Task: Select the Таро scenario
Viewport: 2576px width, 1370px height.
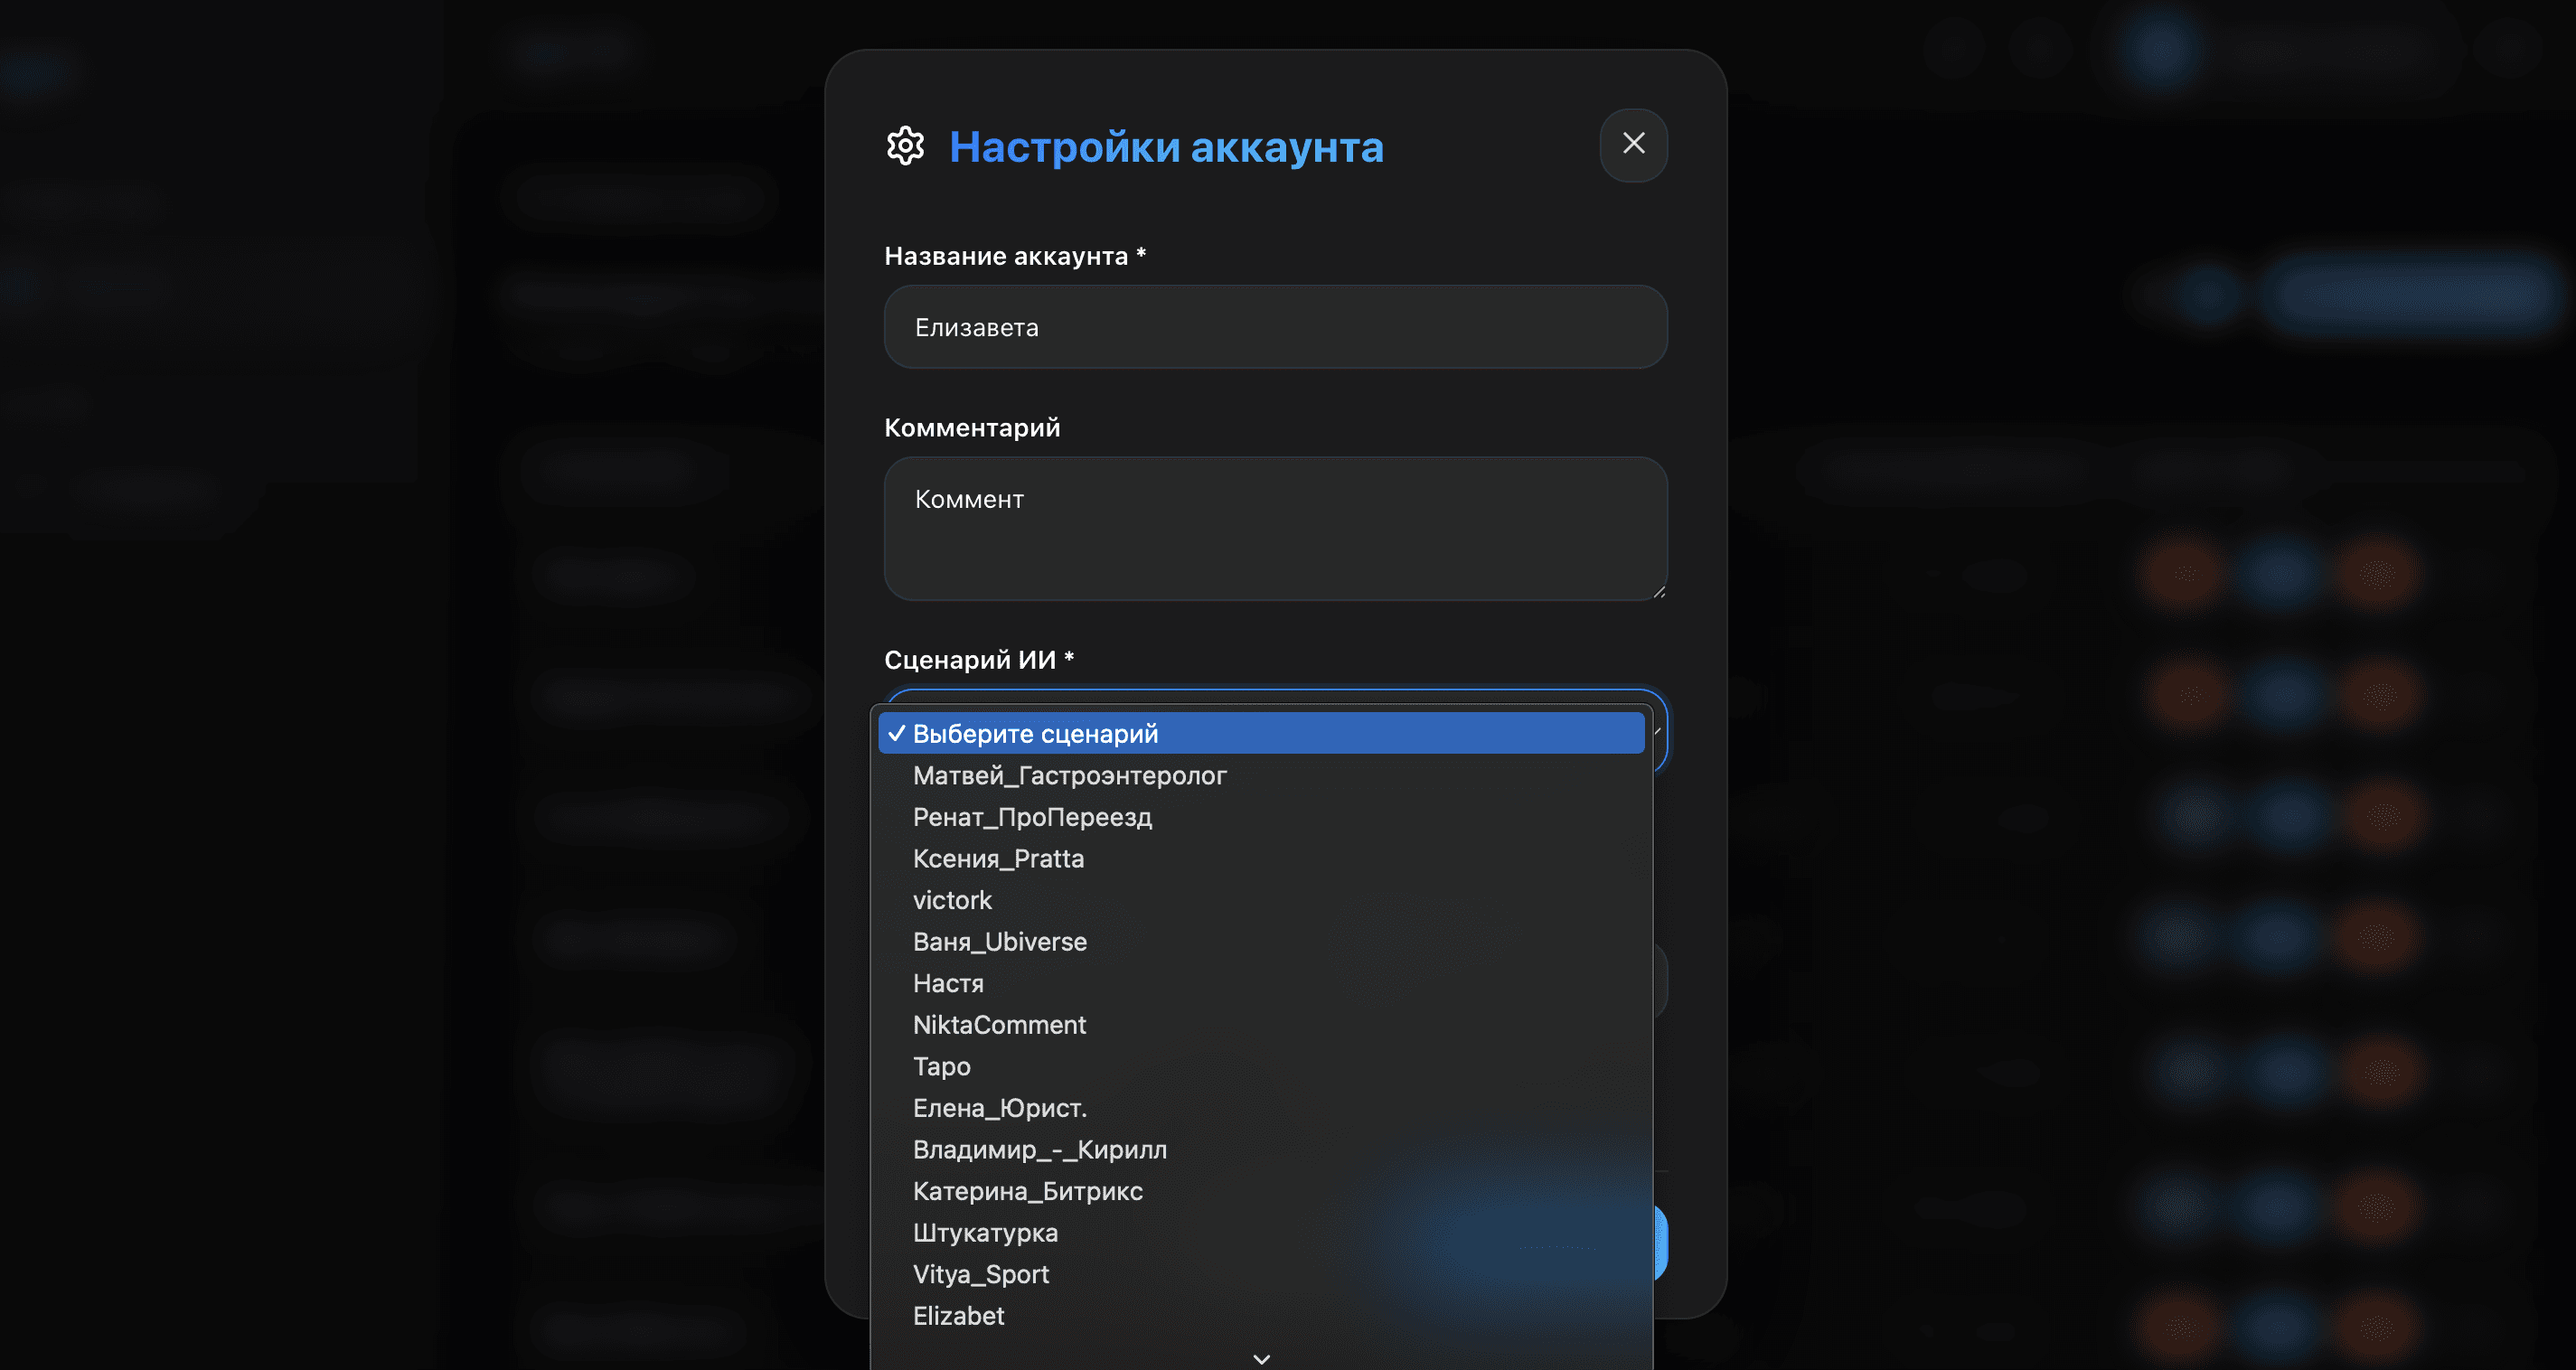Action: click(1261, 1066)
